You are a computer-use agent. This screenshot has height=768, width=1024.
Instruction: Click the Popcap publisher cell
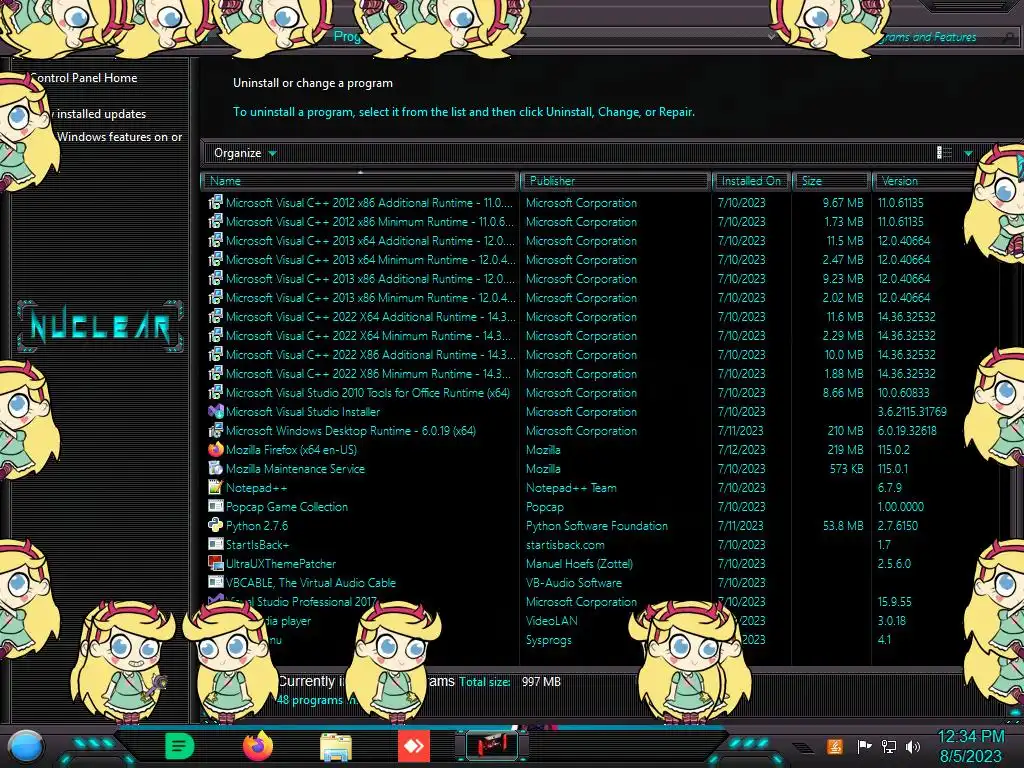[x=545, y=506]
